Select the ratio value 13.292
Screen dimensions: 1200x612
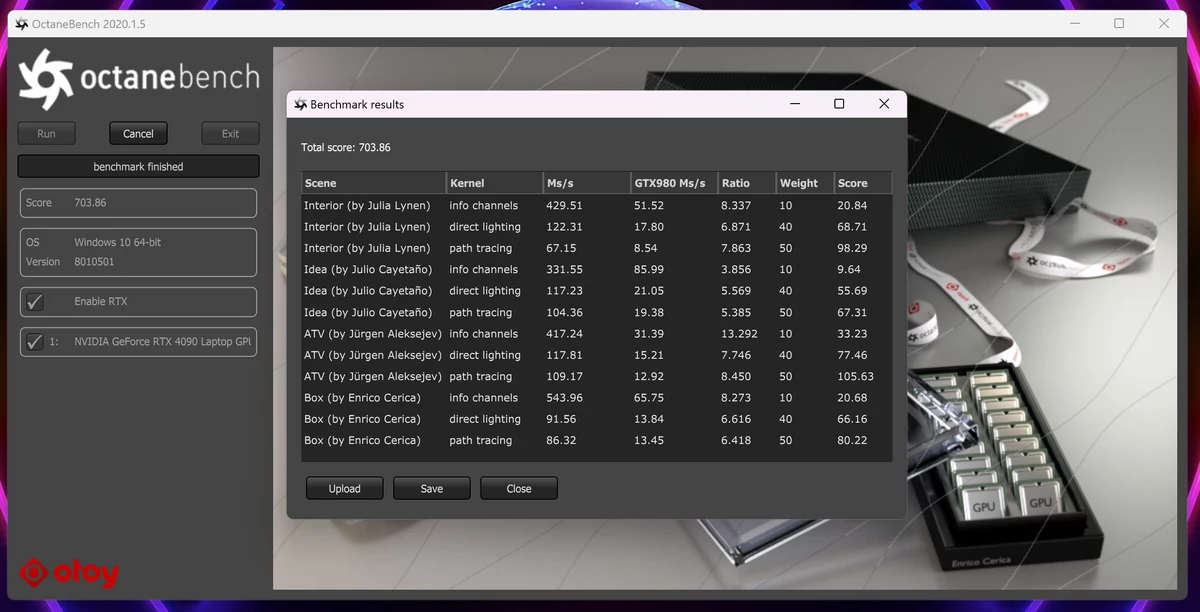tap(739, 334)
